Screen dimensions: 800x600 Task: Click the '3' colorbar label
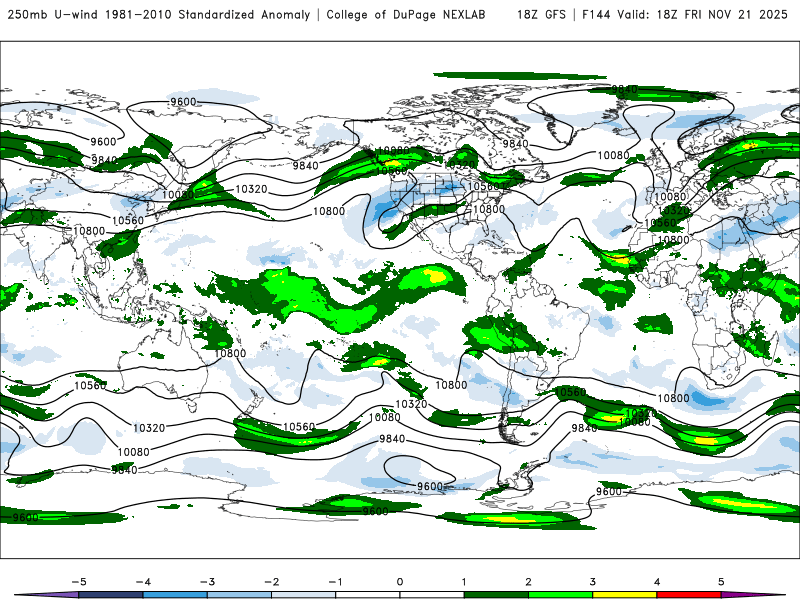click(x=593, y=582)
